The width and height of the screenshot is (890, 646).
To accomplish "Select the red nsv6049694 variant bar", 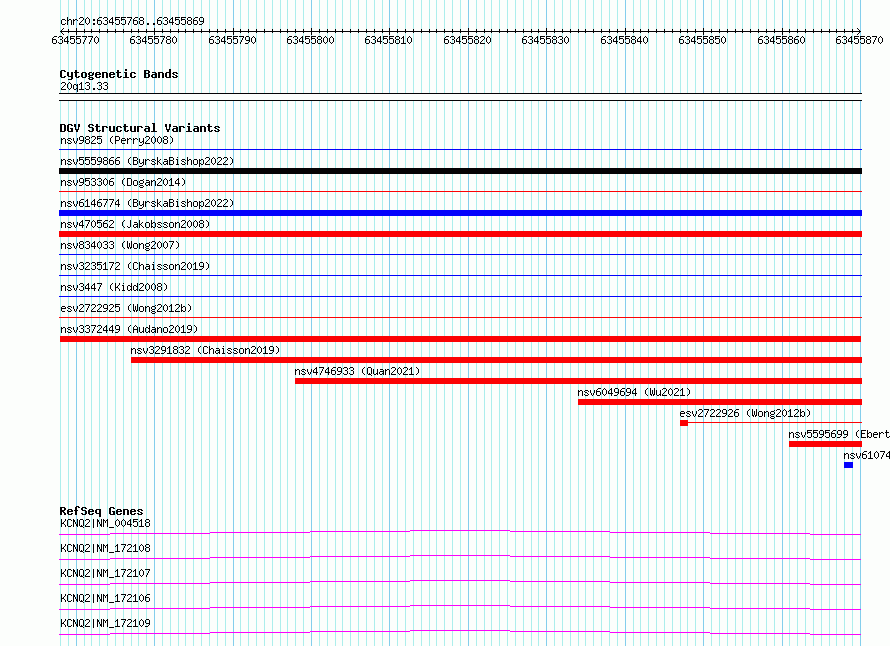I will [x=720, y=402].
